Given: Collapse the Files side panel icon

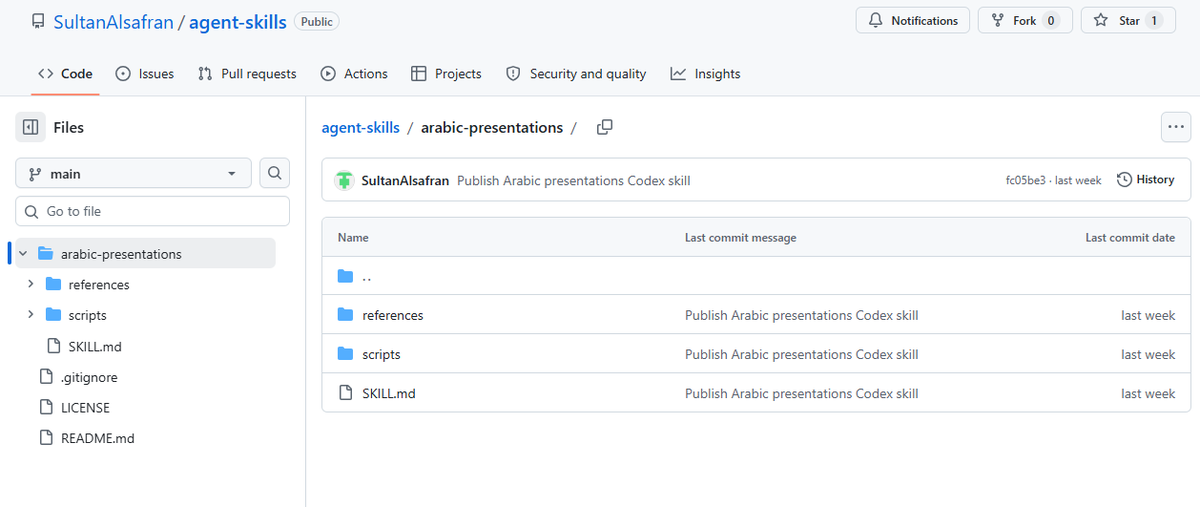Looking at the screenshot, I should (30, 127).
